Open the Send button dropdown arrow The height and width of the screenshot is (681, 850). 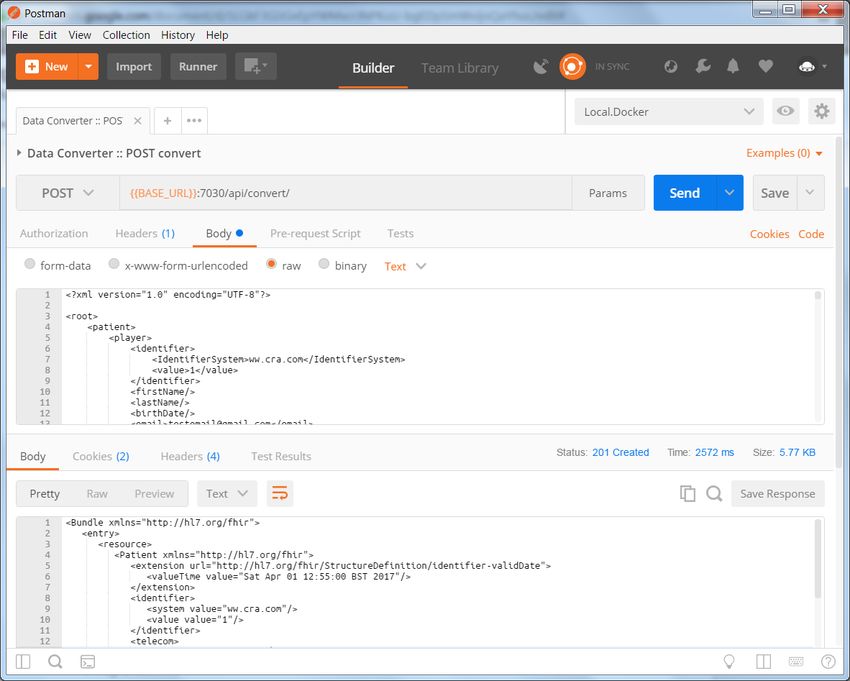[x=730, y=192]
